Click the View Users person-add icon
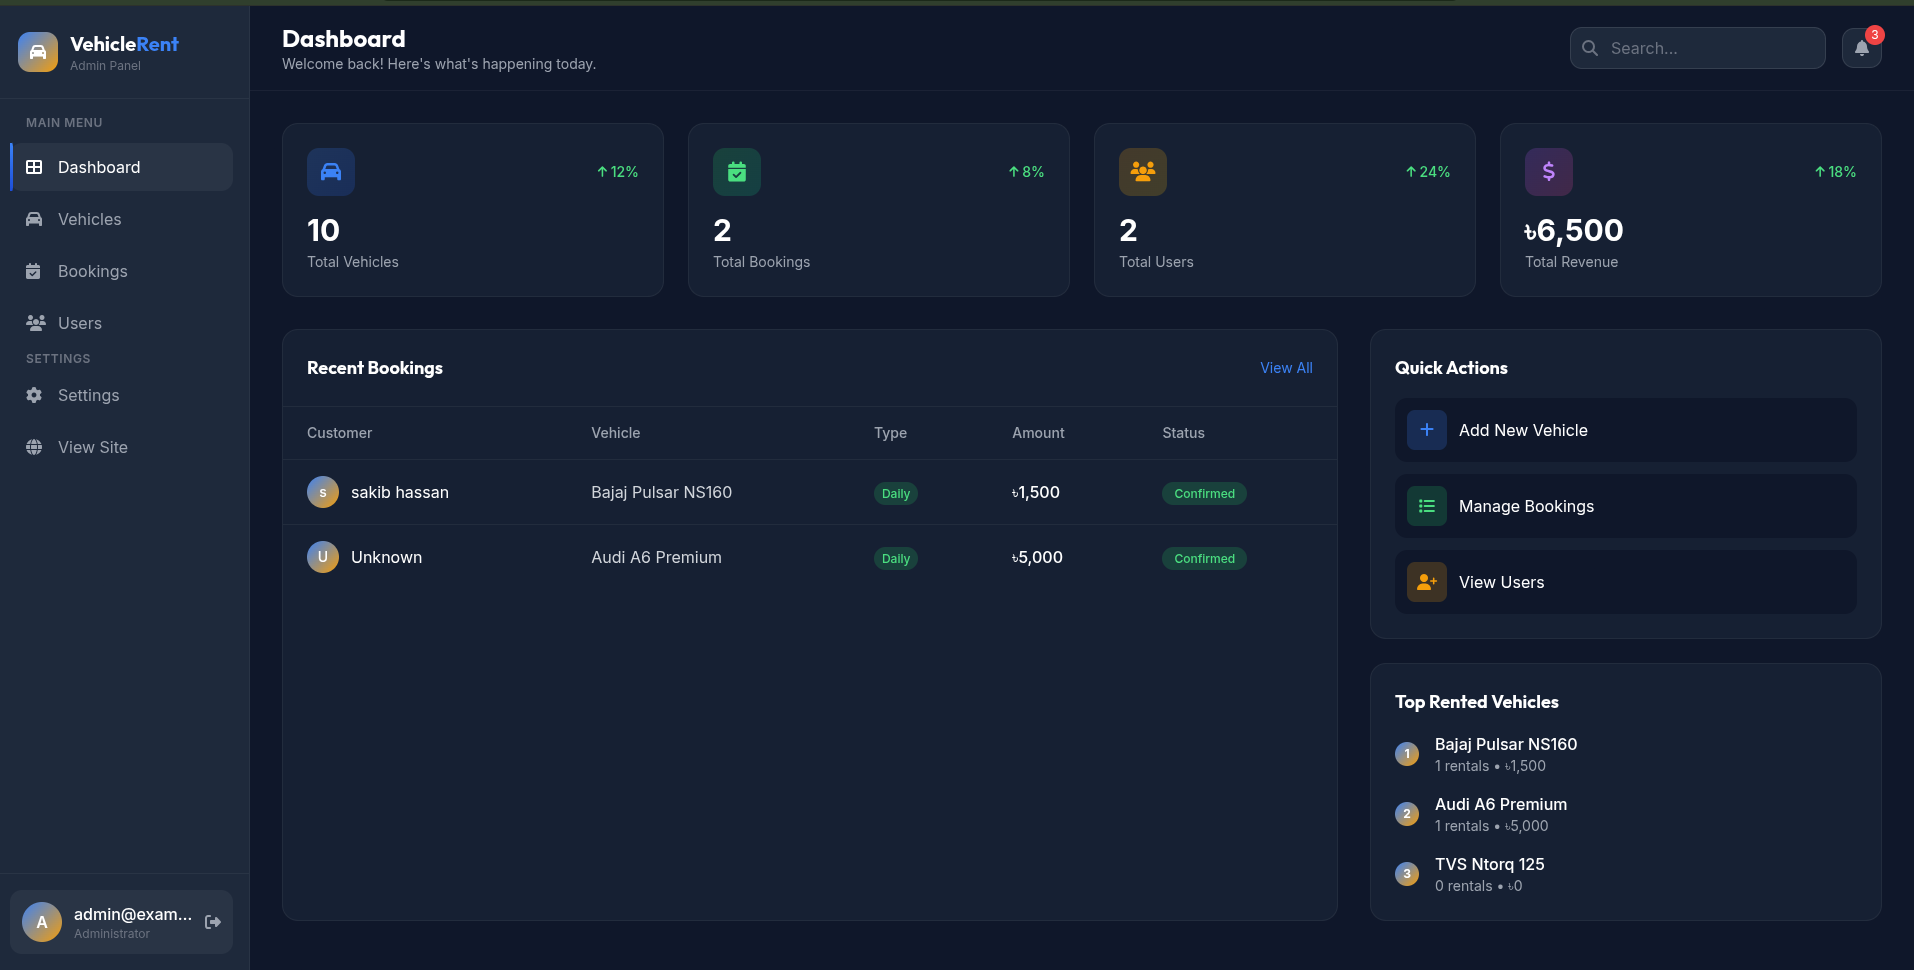This screenshot has width=1914, height=970. (1426, 581)
